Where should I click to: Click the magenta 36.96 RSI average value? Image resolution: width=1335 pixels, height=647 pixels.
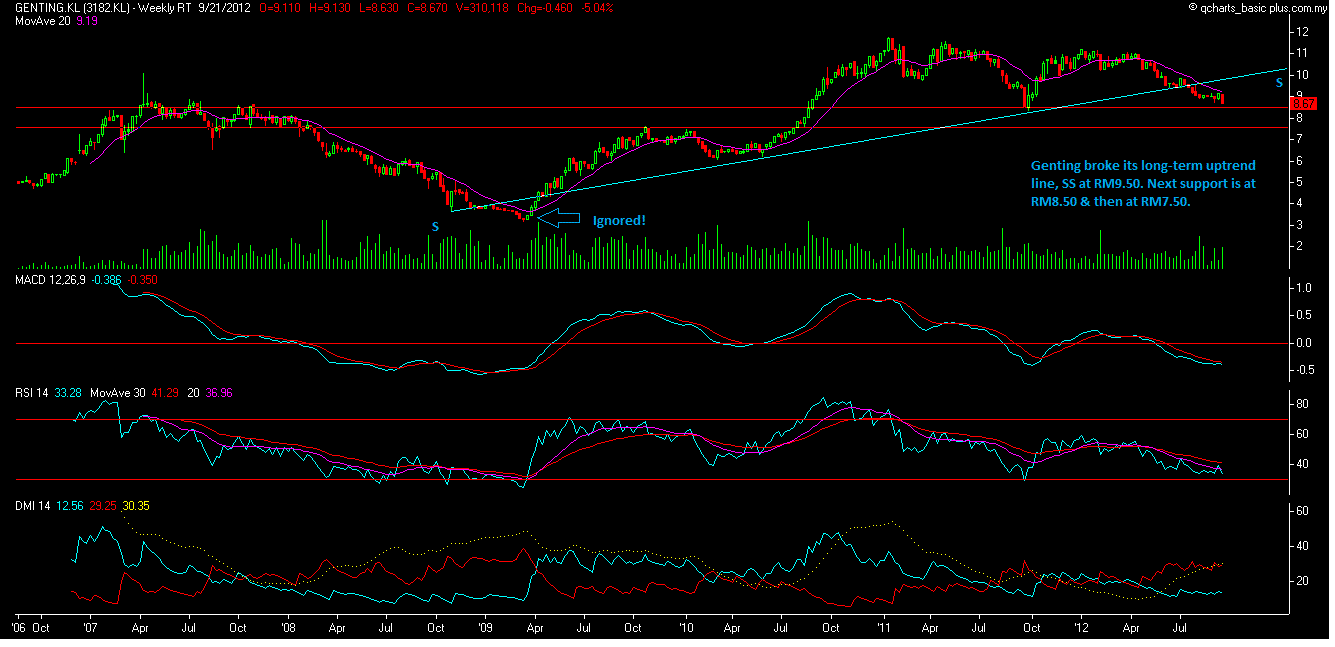pyautogui.click(x=221, y=395)
